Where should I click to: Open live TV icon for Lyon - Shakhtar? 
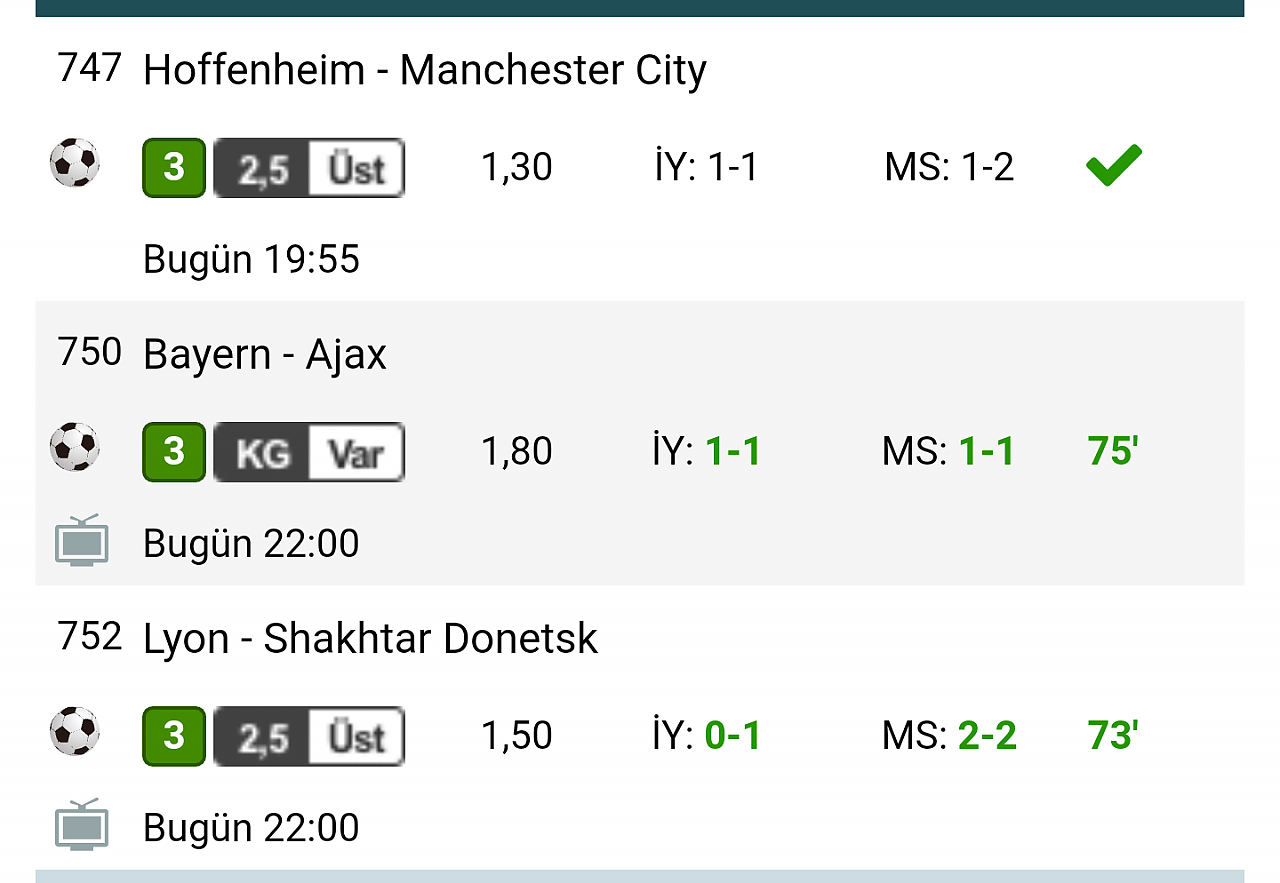[81, 825]
